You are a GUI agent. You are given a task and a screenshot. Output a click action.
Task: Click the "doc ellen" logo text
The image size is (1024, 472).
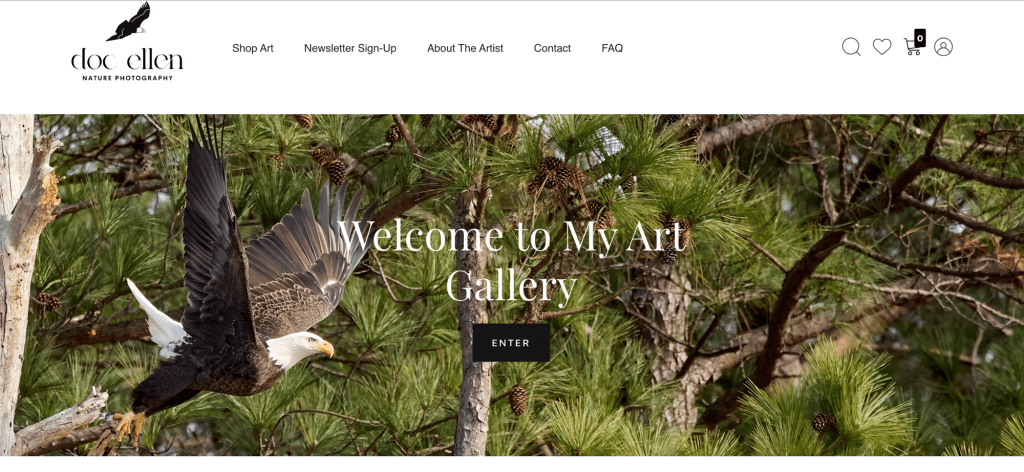click(127, 61)
